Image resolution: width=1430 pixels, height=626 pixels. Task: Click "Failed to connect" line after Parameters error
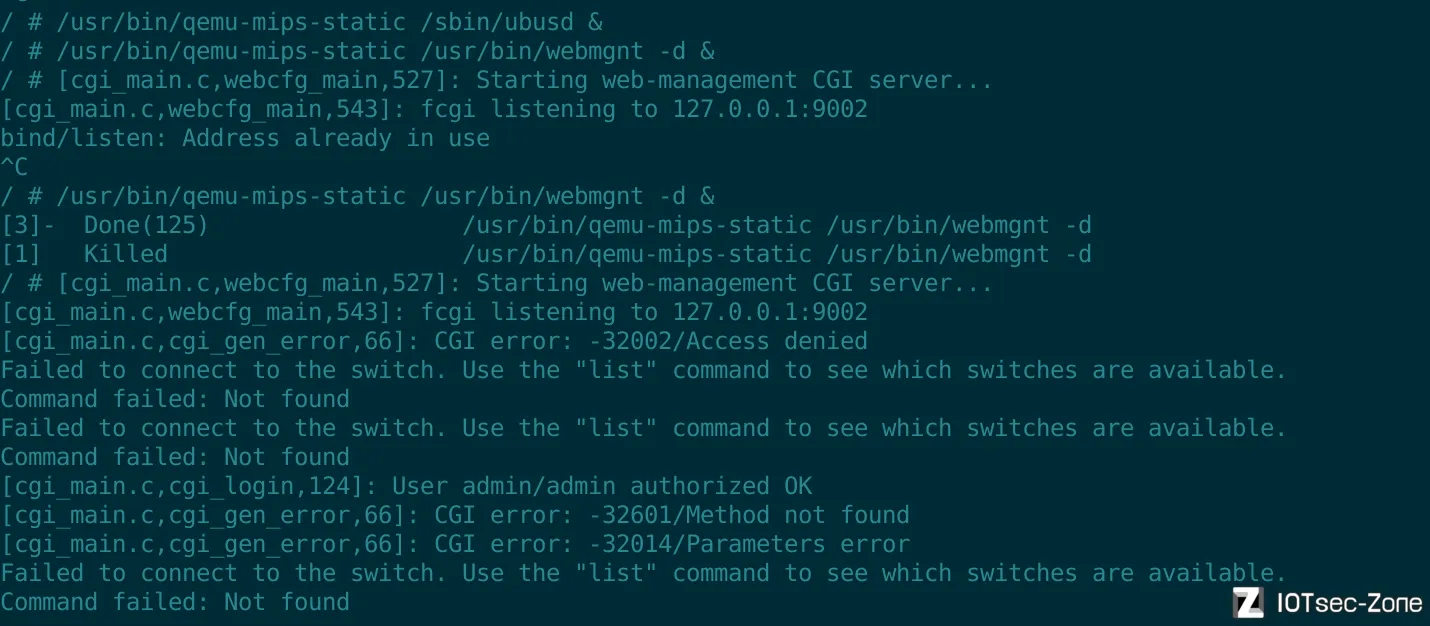pyautogui.click(x=643, y=573)
